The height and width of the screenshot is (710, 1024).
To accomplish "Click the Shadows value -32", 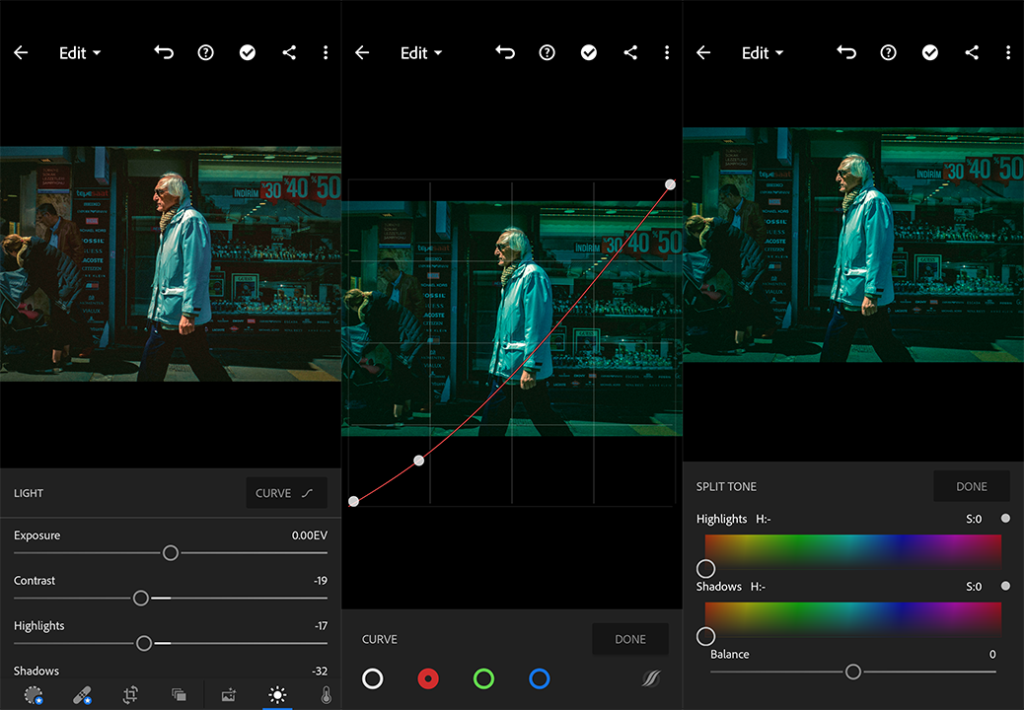I will [319, 671].
